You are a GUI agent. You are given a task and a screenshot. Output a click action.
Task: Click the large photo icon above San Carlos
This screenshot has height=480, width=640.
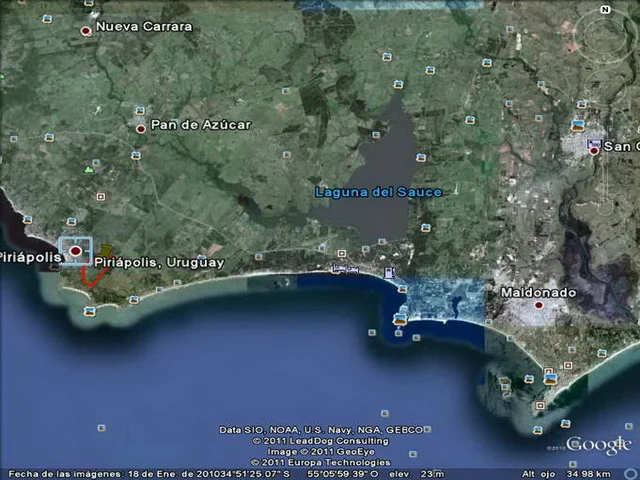(578, 125)
